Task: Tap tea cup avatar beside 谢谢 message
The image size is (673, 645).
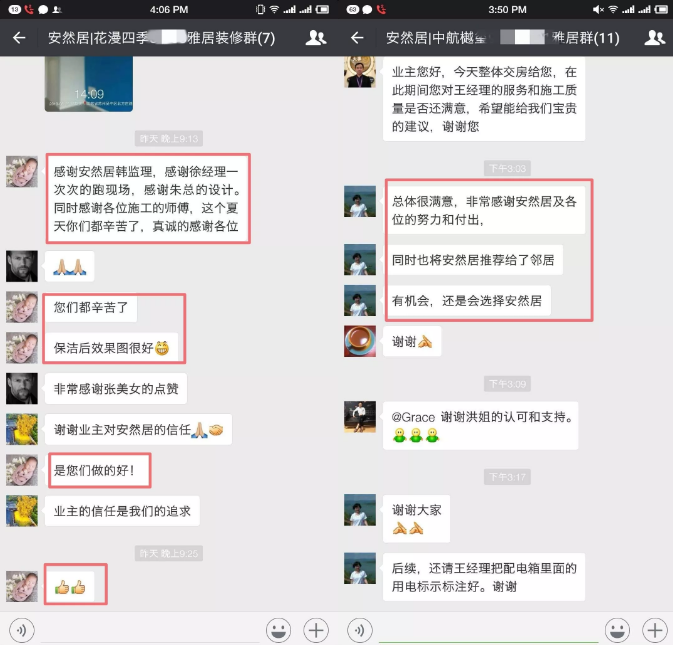Action: click(x=360, y=341)
